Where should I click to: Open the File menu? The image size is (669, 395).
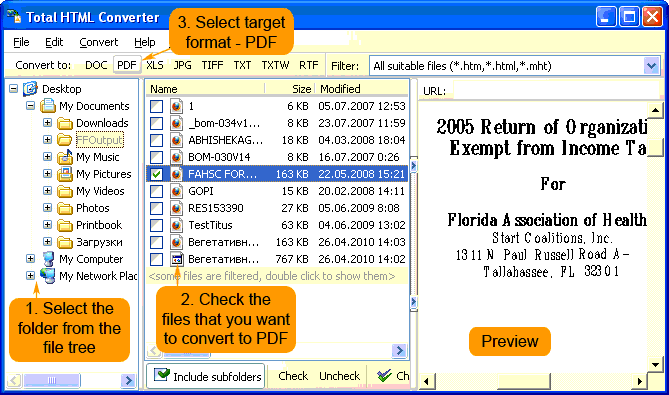point(21,42)
